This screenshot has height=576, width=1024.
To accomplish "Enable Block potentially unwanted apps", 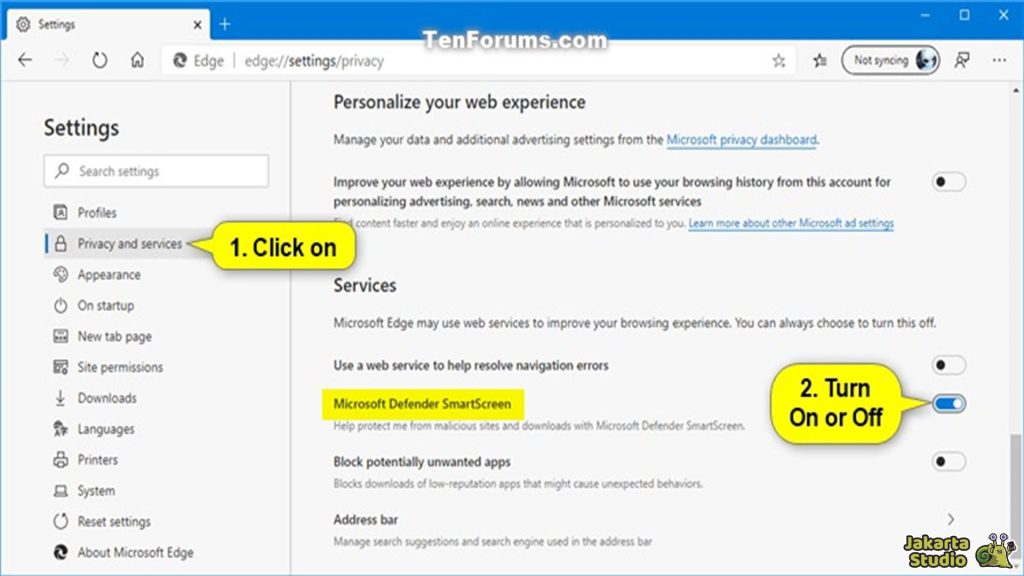I will (x=947, y=463).
